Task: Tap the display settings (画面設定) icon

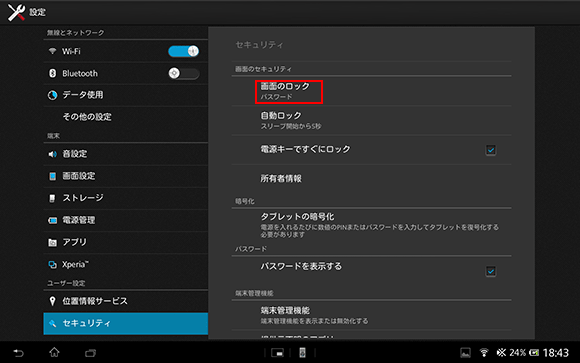Action: [52, 176]
